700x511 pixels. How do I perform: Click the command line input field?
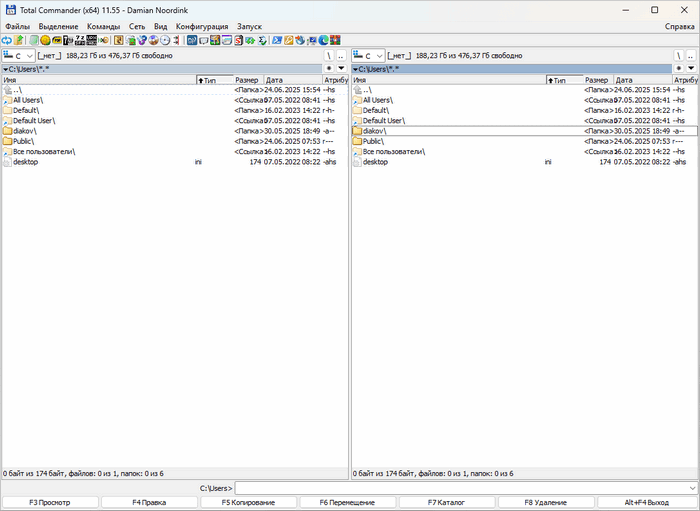460,487
